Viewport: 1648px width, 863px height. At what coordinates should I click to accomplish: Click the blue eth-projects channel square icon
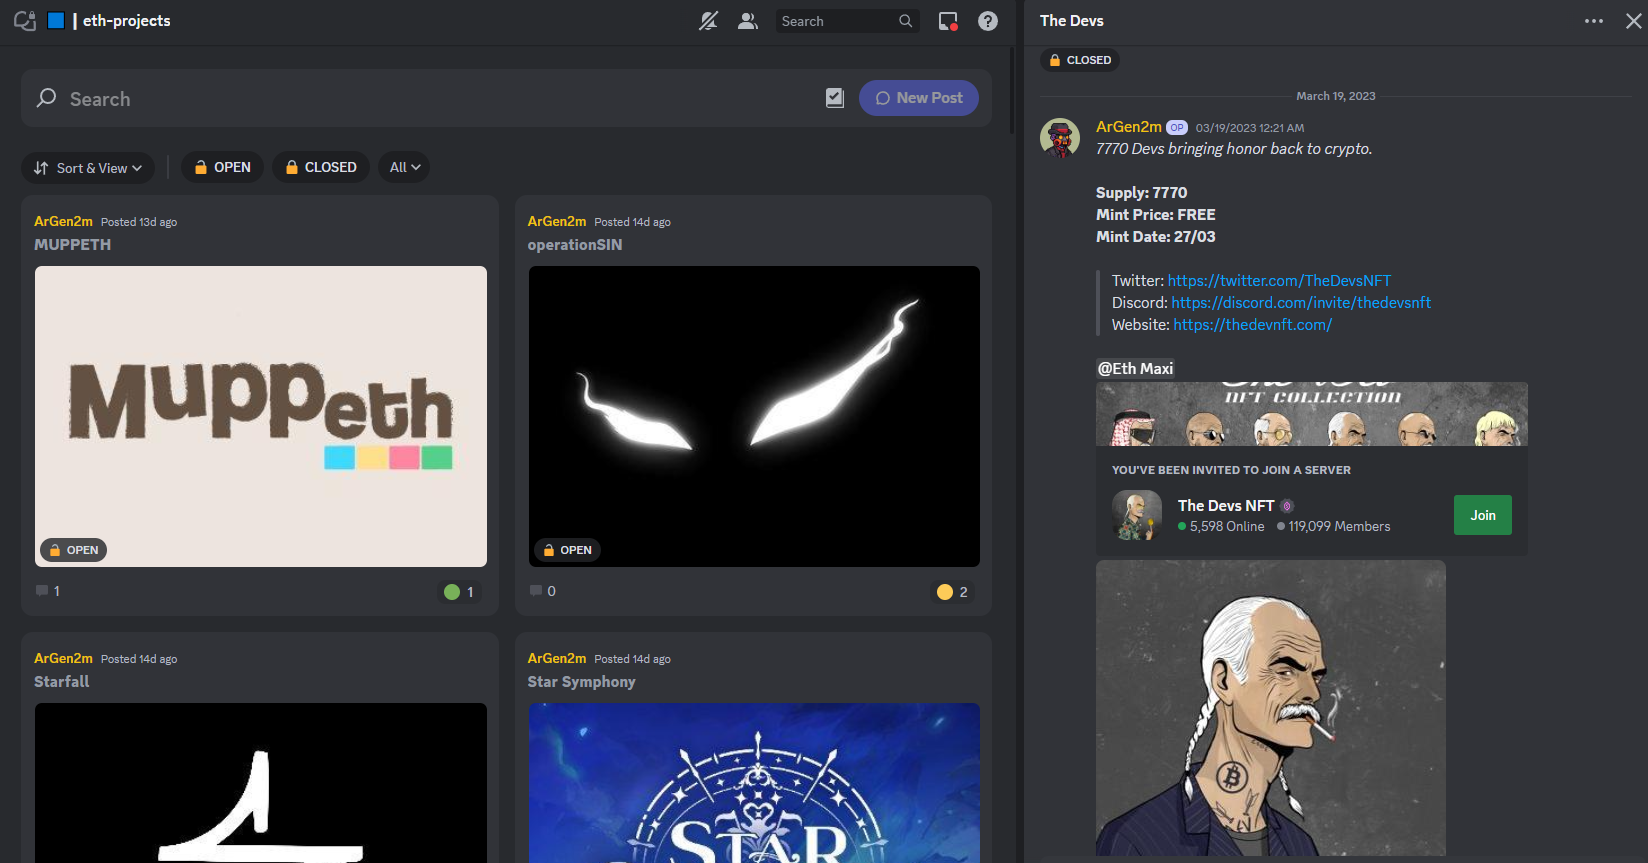[56, 20]
